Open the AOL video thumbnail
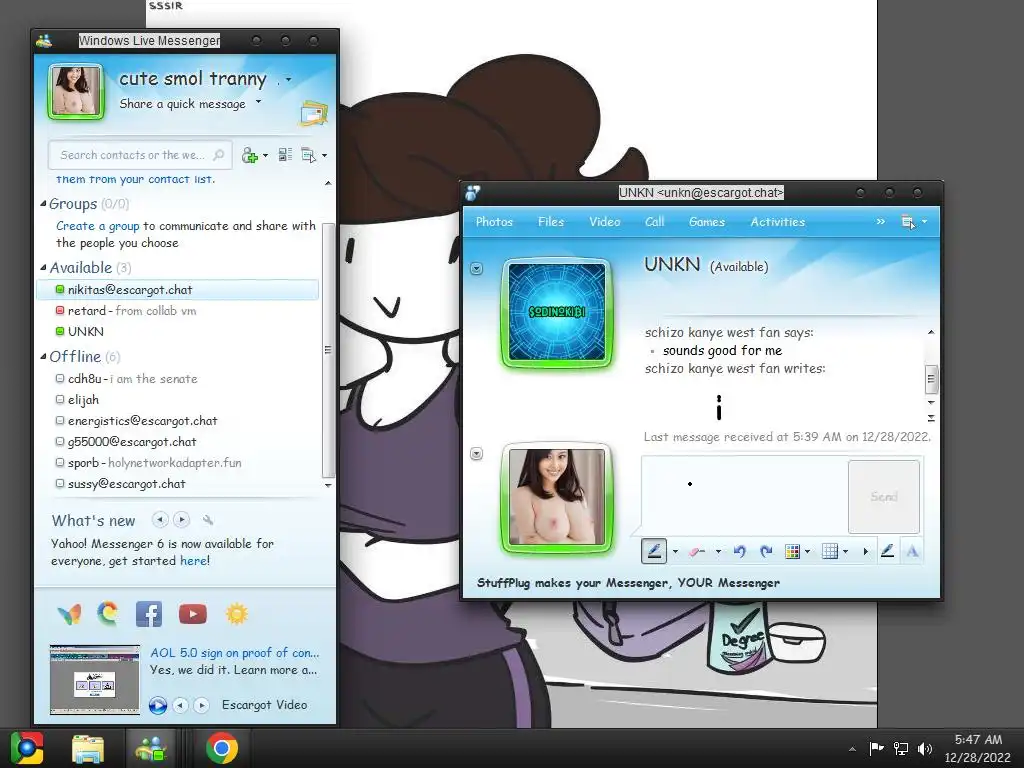Image resolution: width=1024 pixels, height=768 pixels. [95, 680]
